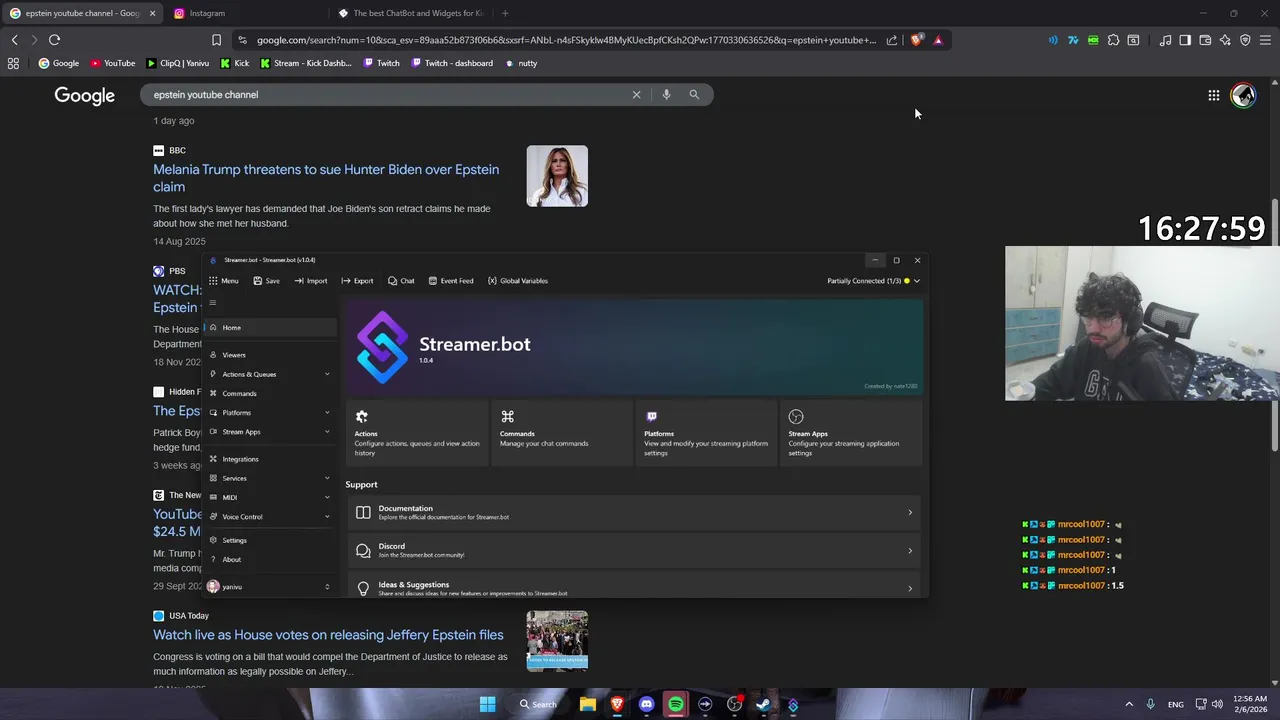The image size is (1280, 720).
Task: Open Settings in Streamer.bot sidebar
Action: click(x=270, y=540)
